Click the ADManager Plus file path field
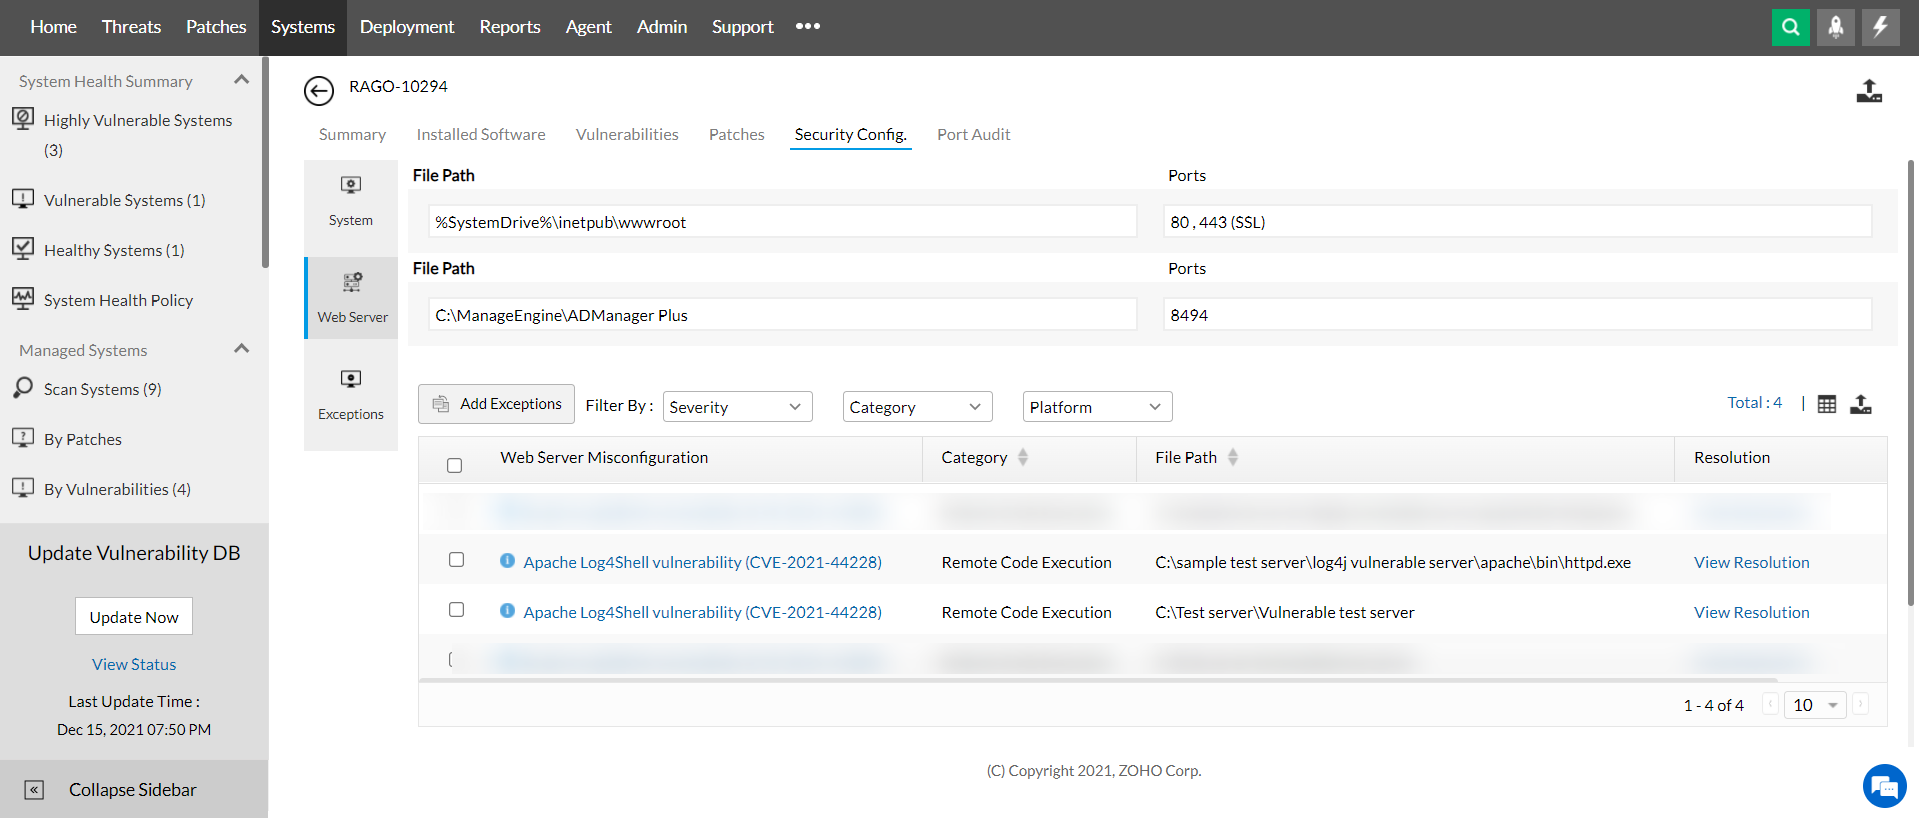 click(x=782, y=315)
